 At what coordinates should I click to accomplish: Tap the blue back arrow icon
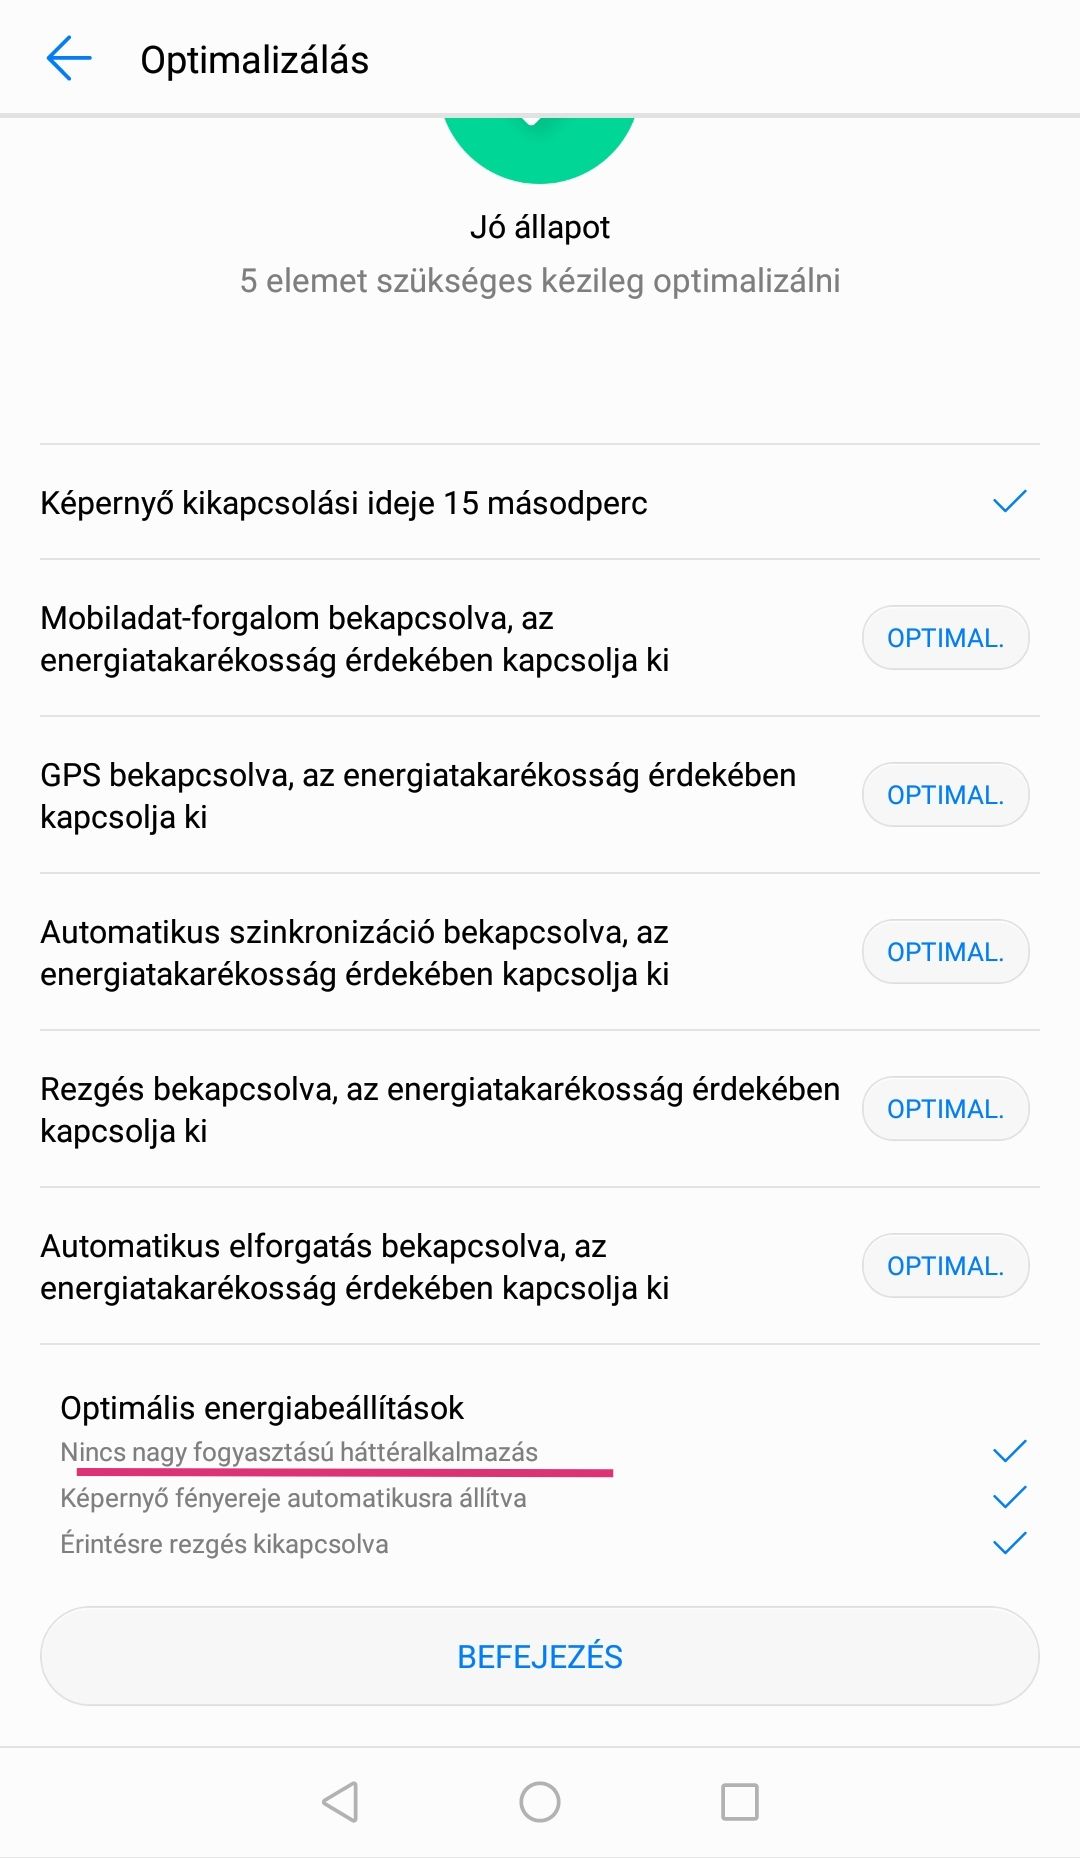69,59
